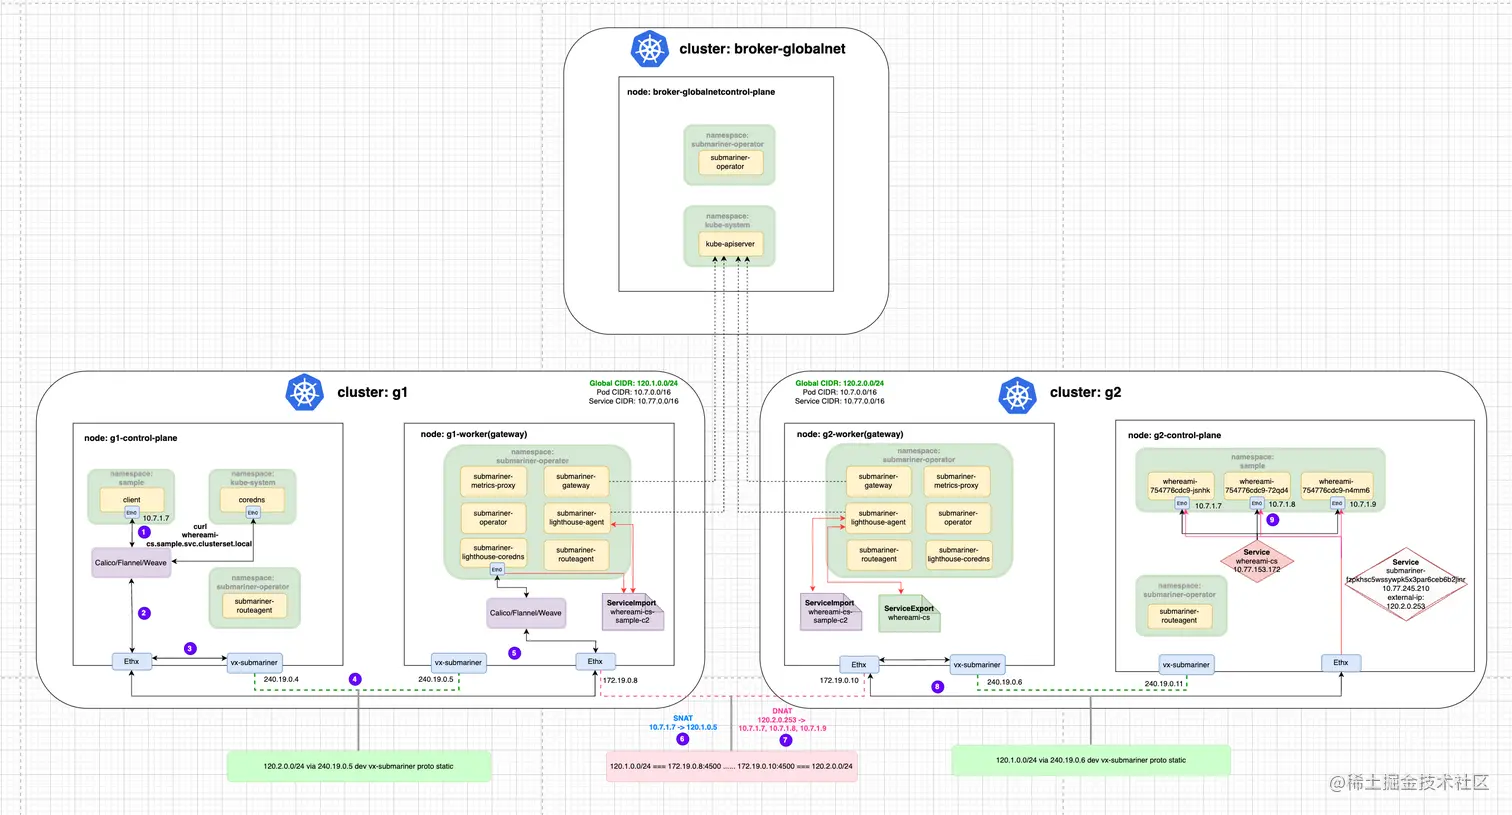This screenshot has width=1512, height=815.
Task: Select the Calico/Flannel/Weave block in g1-control-plane
Action: pos(131,562)
